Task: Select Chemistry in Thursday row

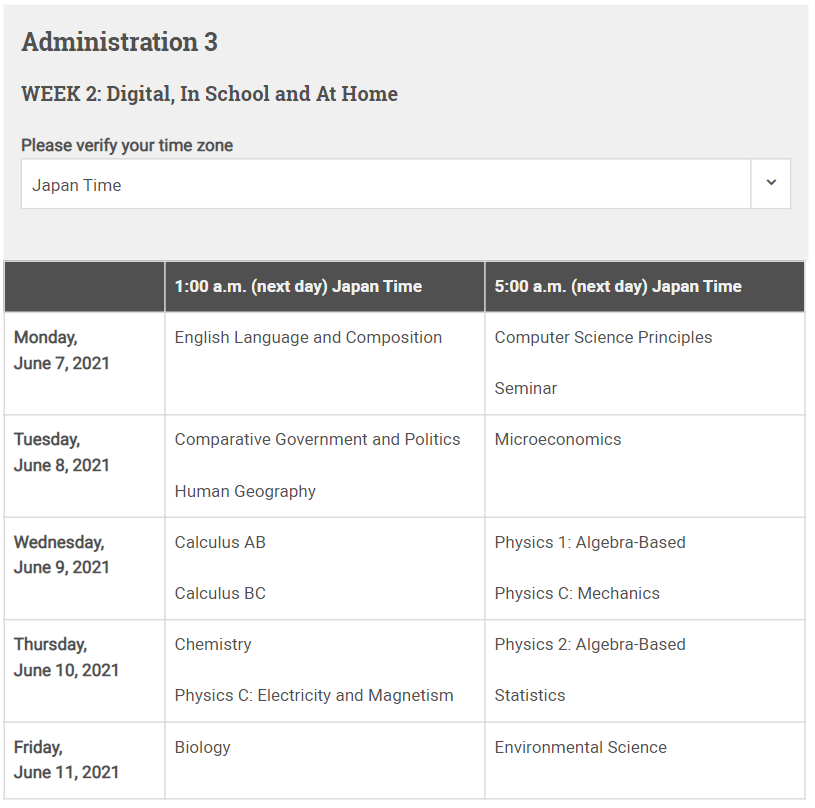Action: click(x=213, y=645)
